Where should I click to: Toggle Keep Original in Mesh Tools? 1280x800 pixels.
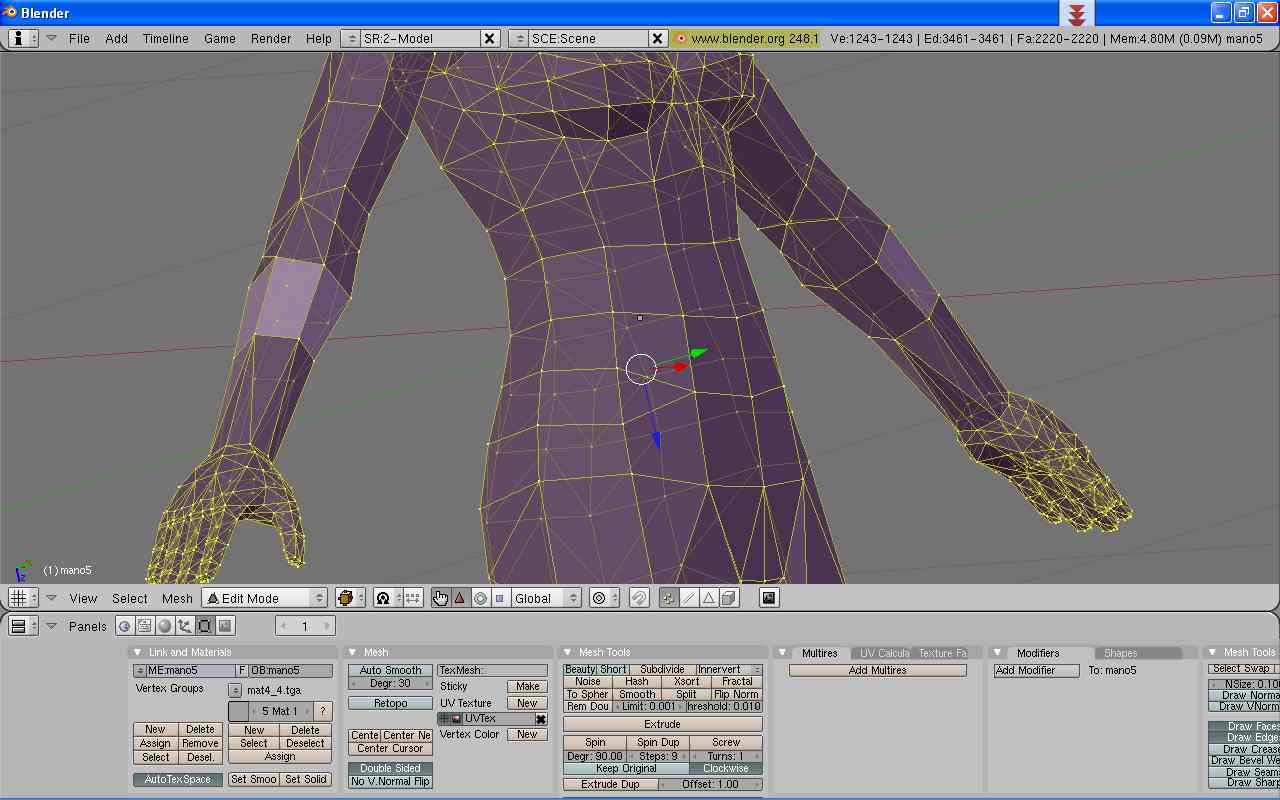click(x=626, y=769)
